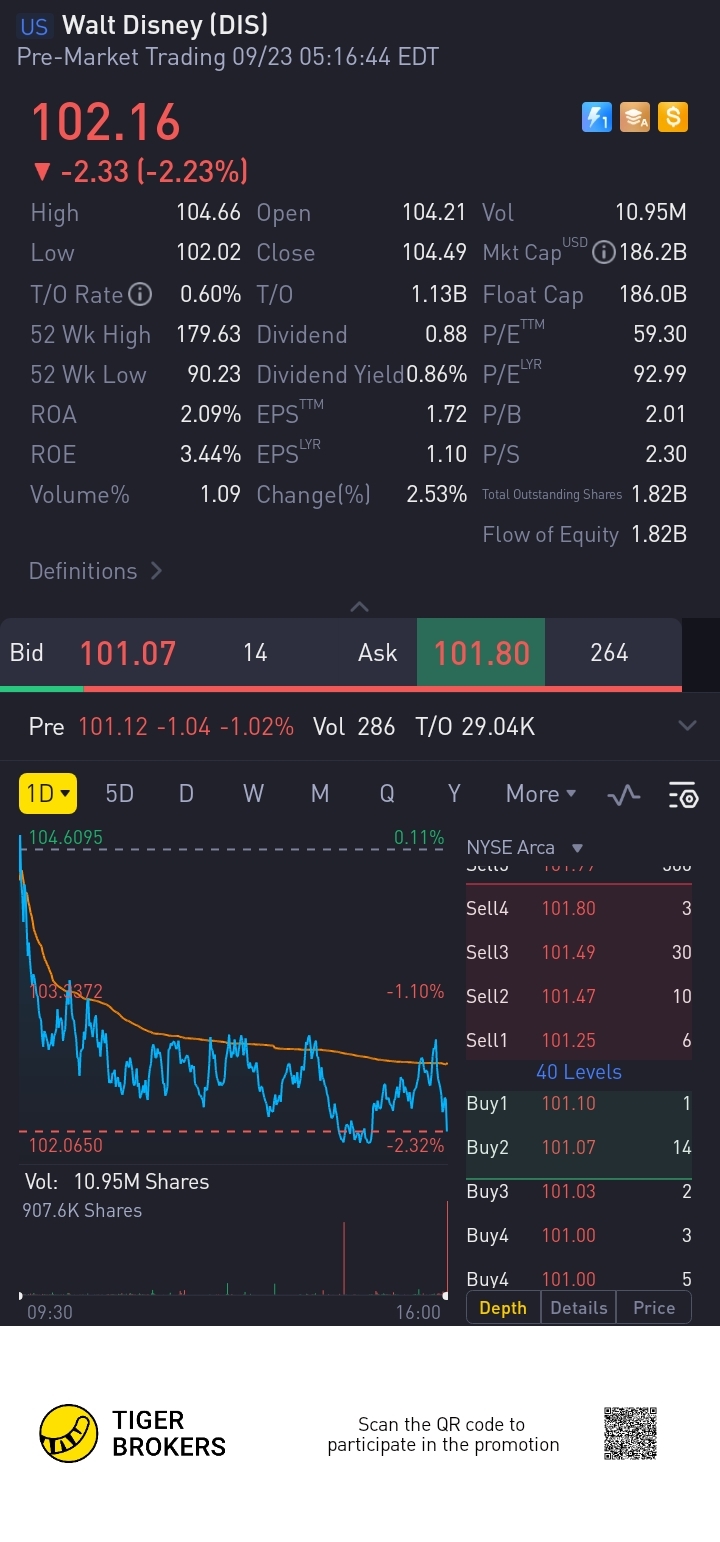Screen dimensions: 720x1542
Task: Tap the Buy1 101.10 order row
Action: pyautogui.click(x=579, y=1103)
